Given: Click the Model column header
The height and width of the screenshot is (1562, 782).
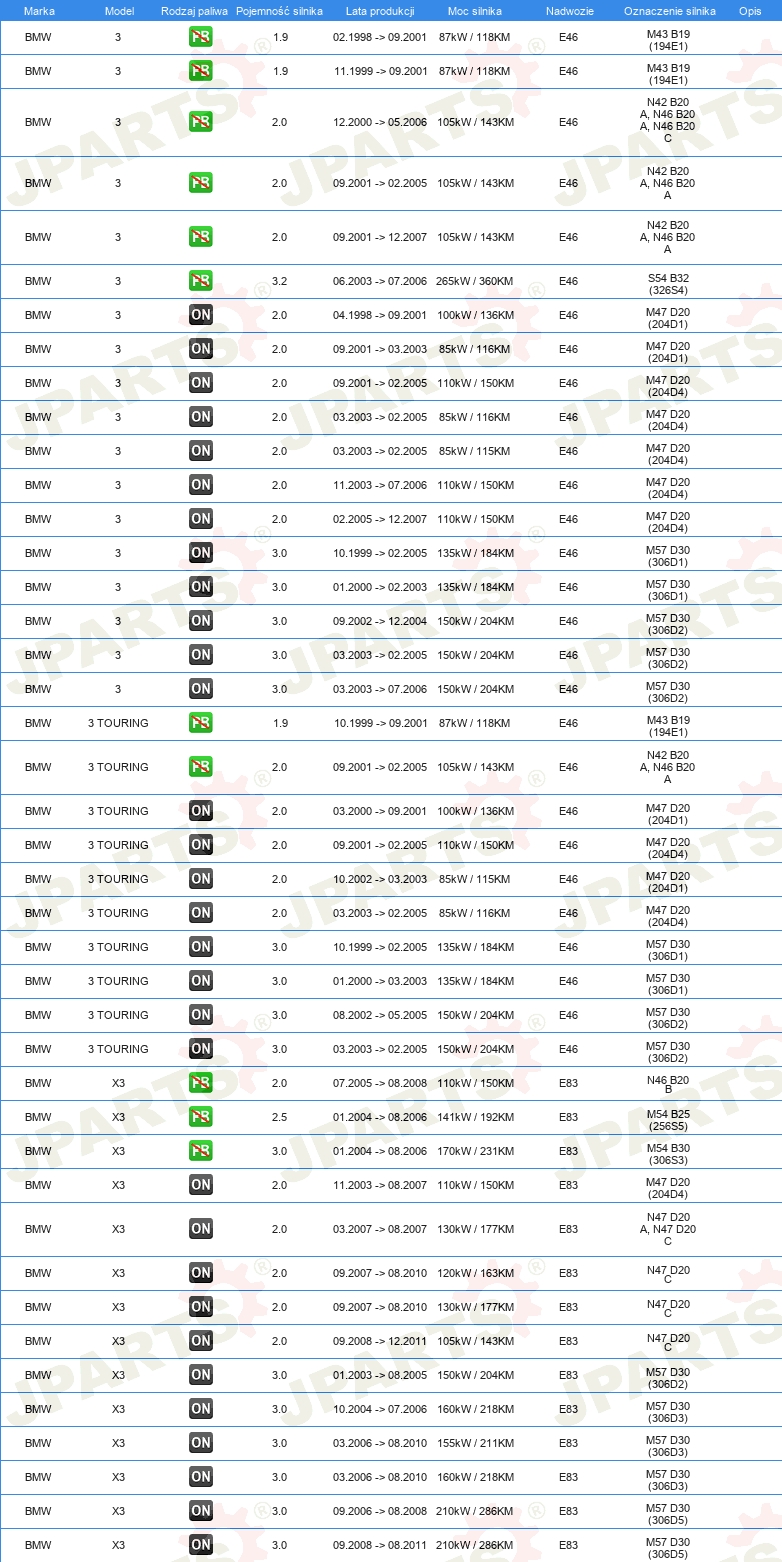Looking at the screenshot, I should [x=118, y=10].
